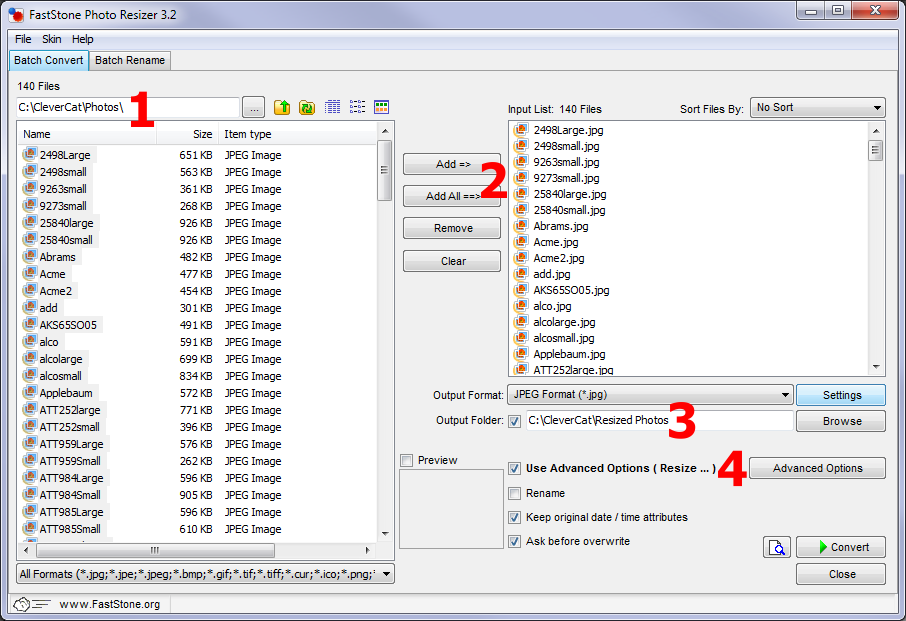Open the Sort Files By dropdown
The width and height of the screenshot is (906, 621).
point(817,108)
